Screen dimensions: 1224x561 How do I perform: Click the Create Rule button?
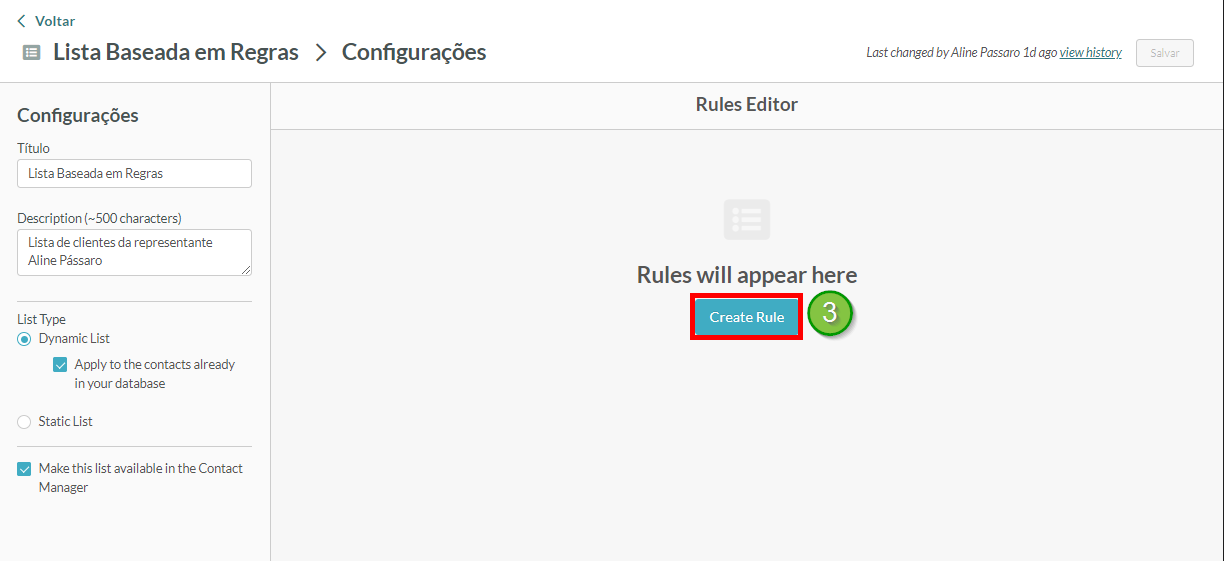pos(747,317)
